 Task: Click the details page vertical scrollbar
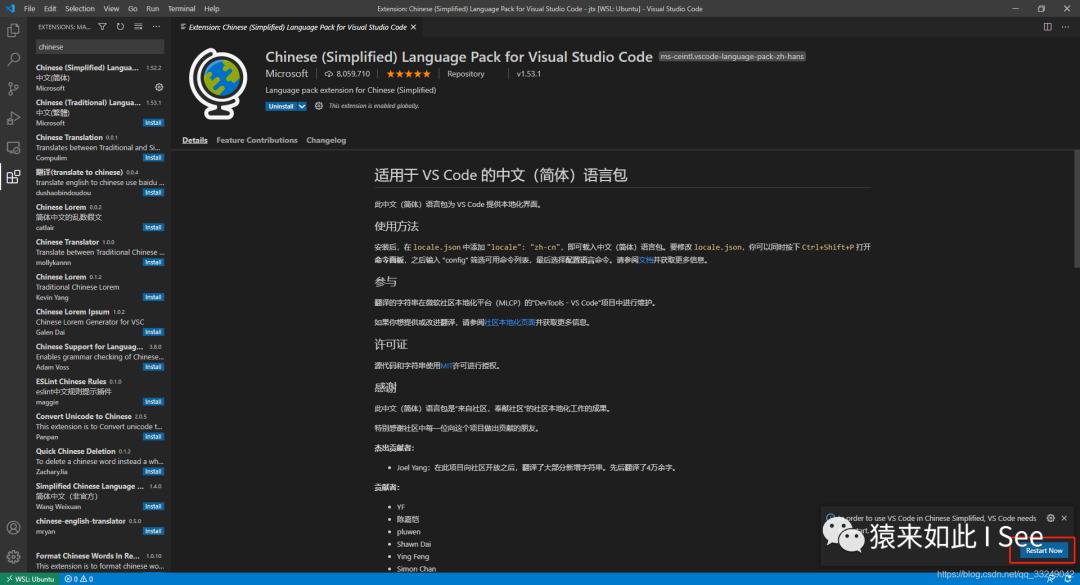pyautogui.click(x=1076, y=209)
